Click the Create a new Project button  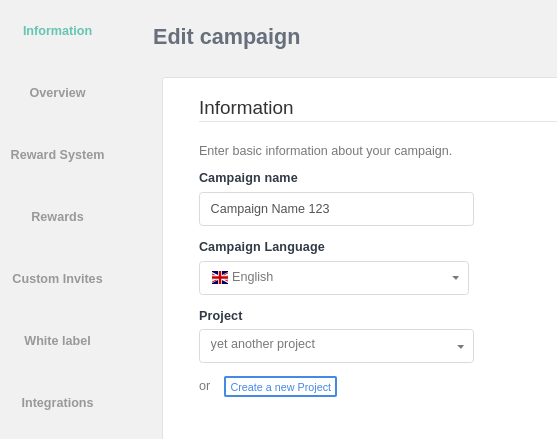(x=280, y=386)
